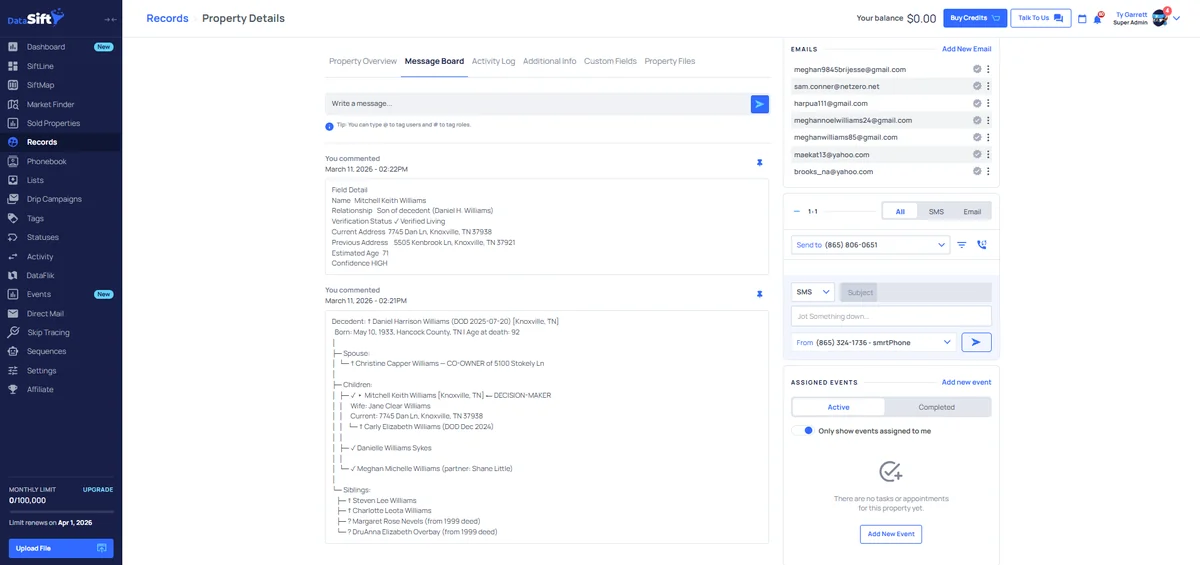Click the Talk To Us button

[1040, 18]
